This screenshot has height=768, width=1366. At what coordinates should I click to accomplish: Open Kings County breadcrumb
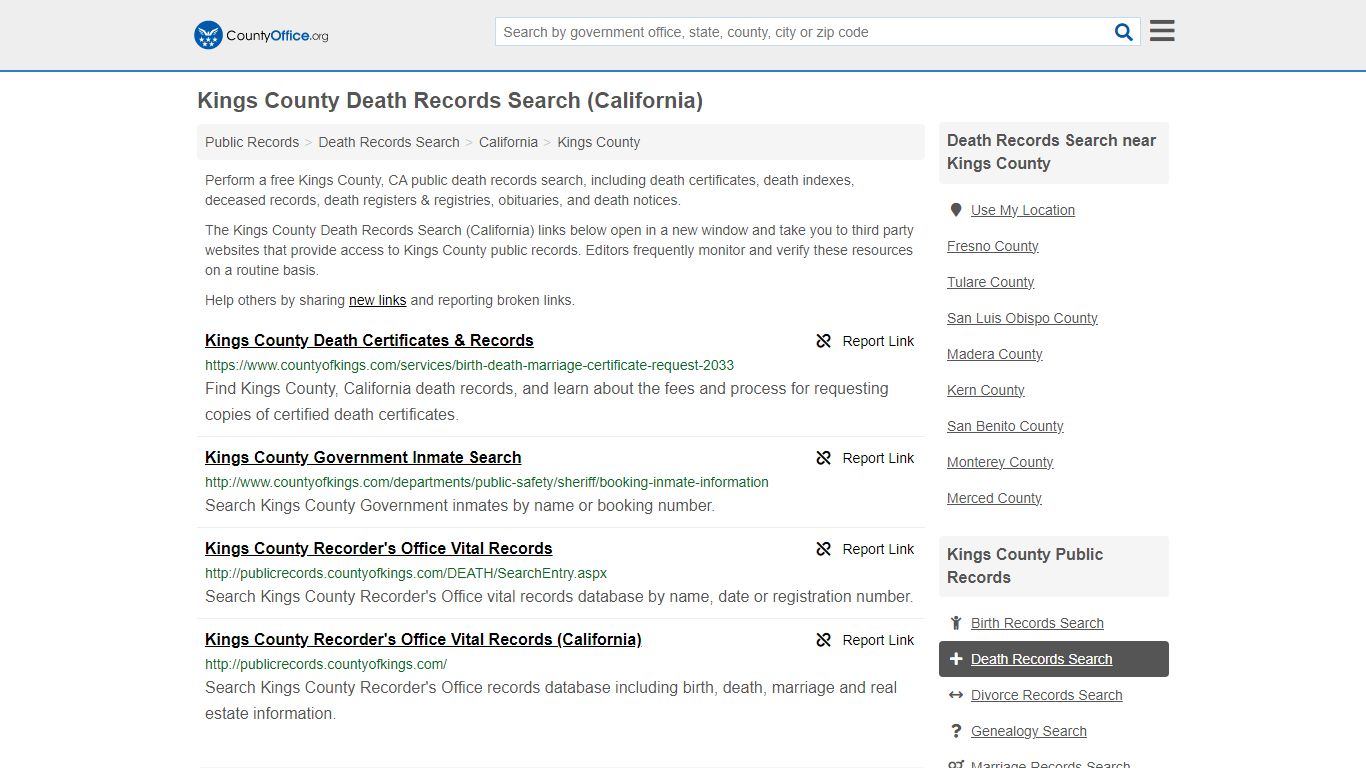(599, 142)
